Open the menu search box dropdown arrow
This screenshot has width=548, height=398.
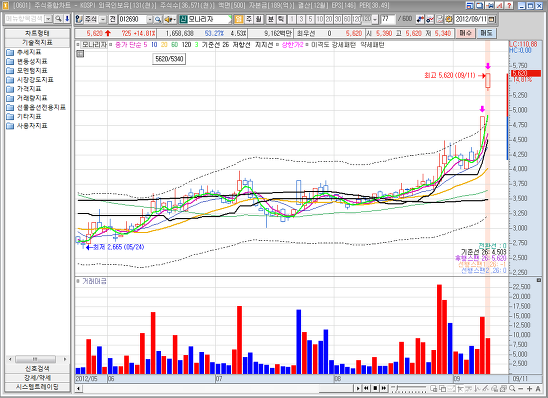tap(49, 19)
